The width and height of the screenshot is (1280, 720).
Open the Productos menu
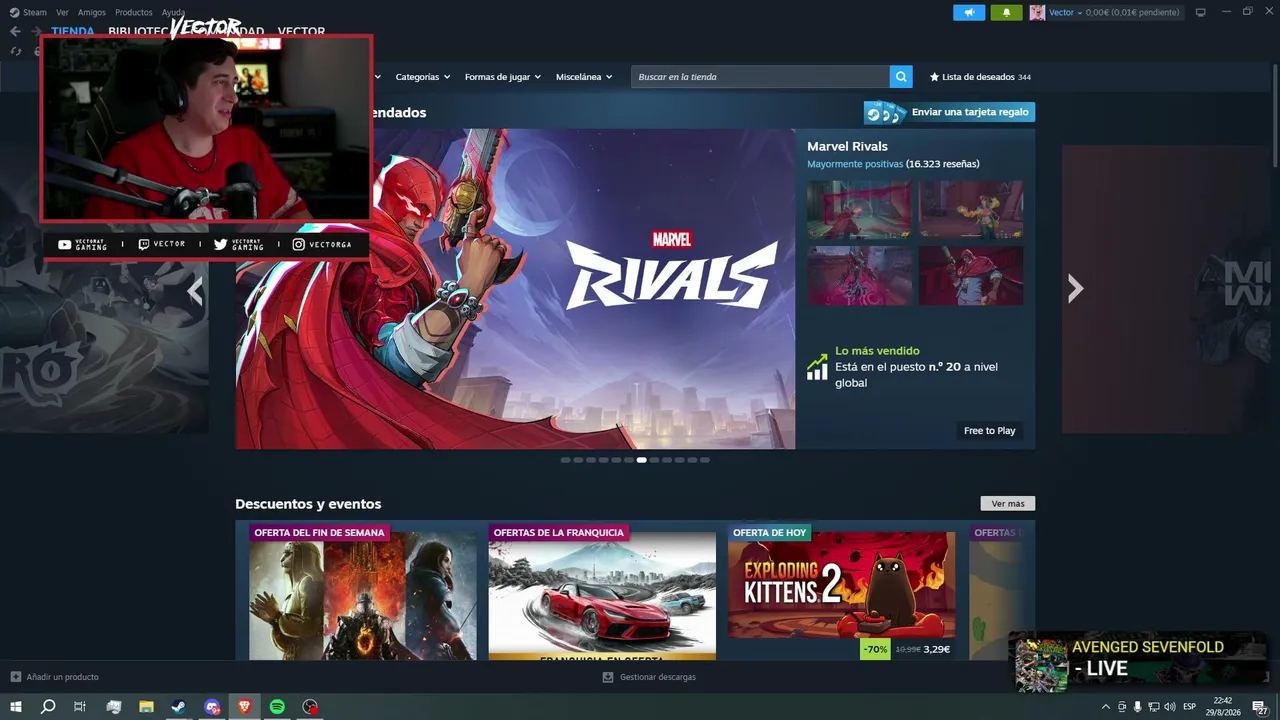[134, 12]
